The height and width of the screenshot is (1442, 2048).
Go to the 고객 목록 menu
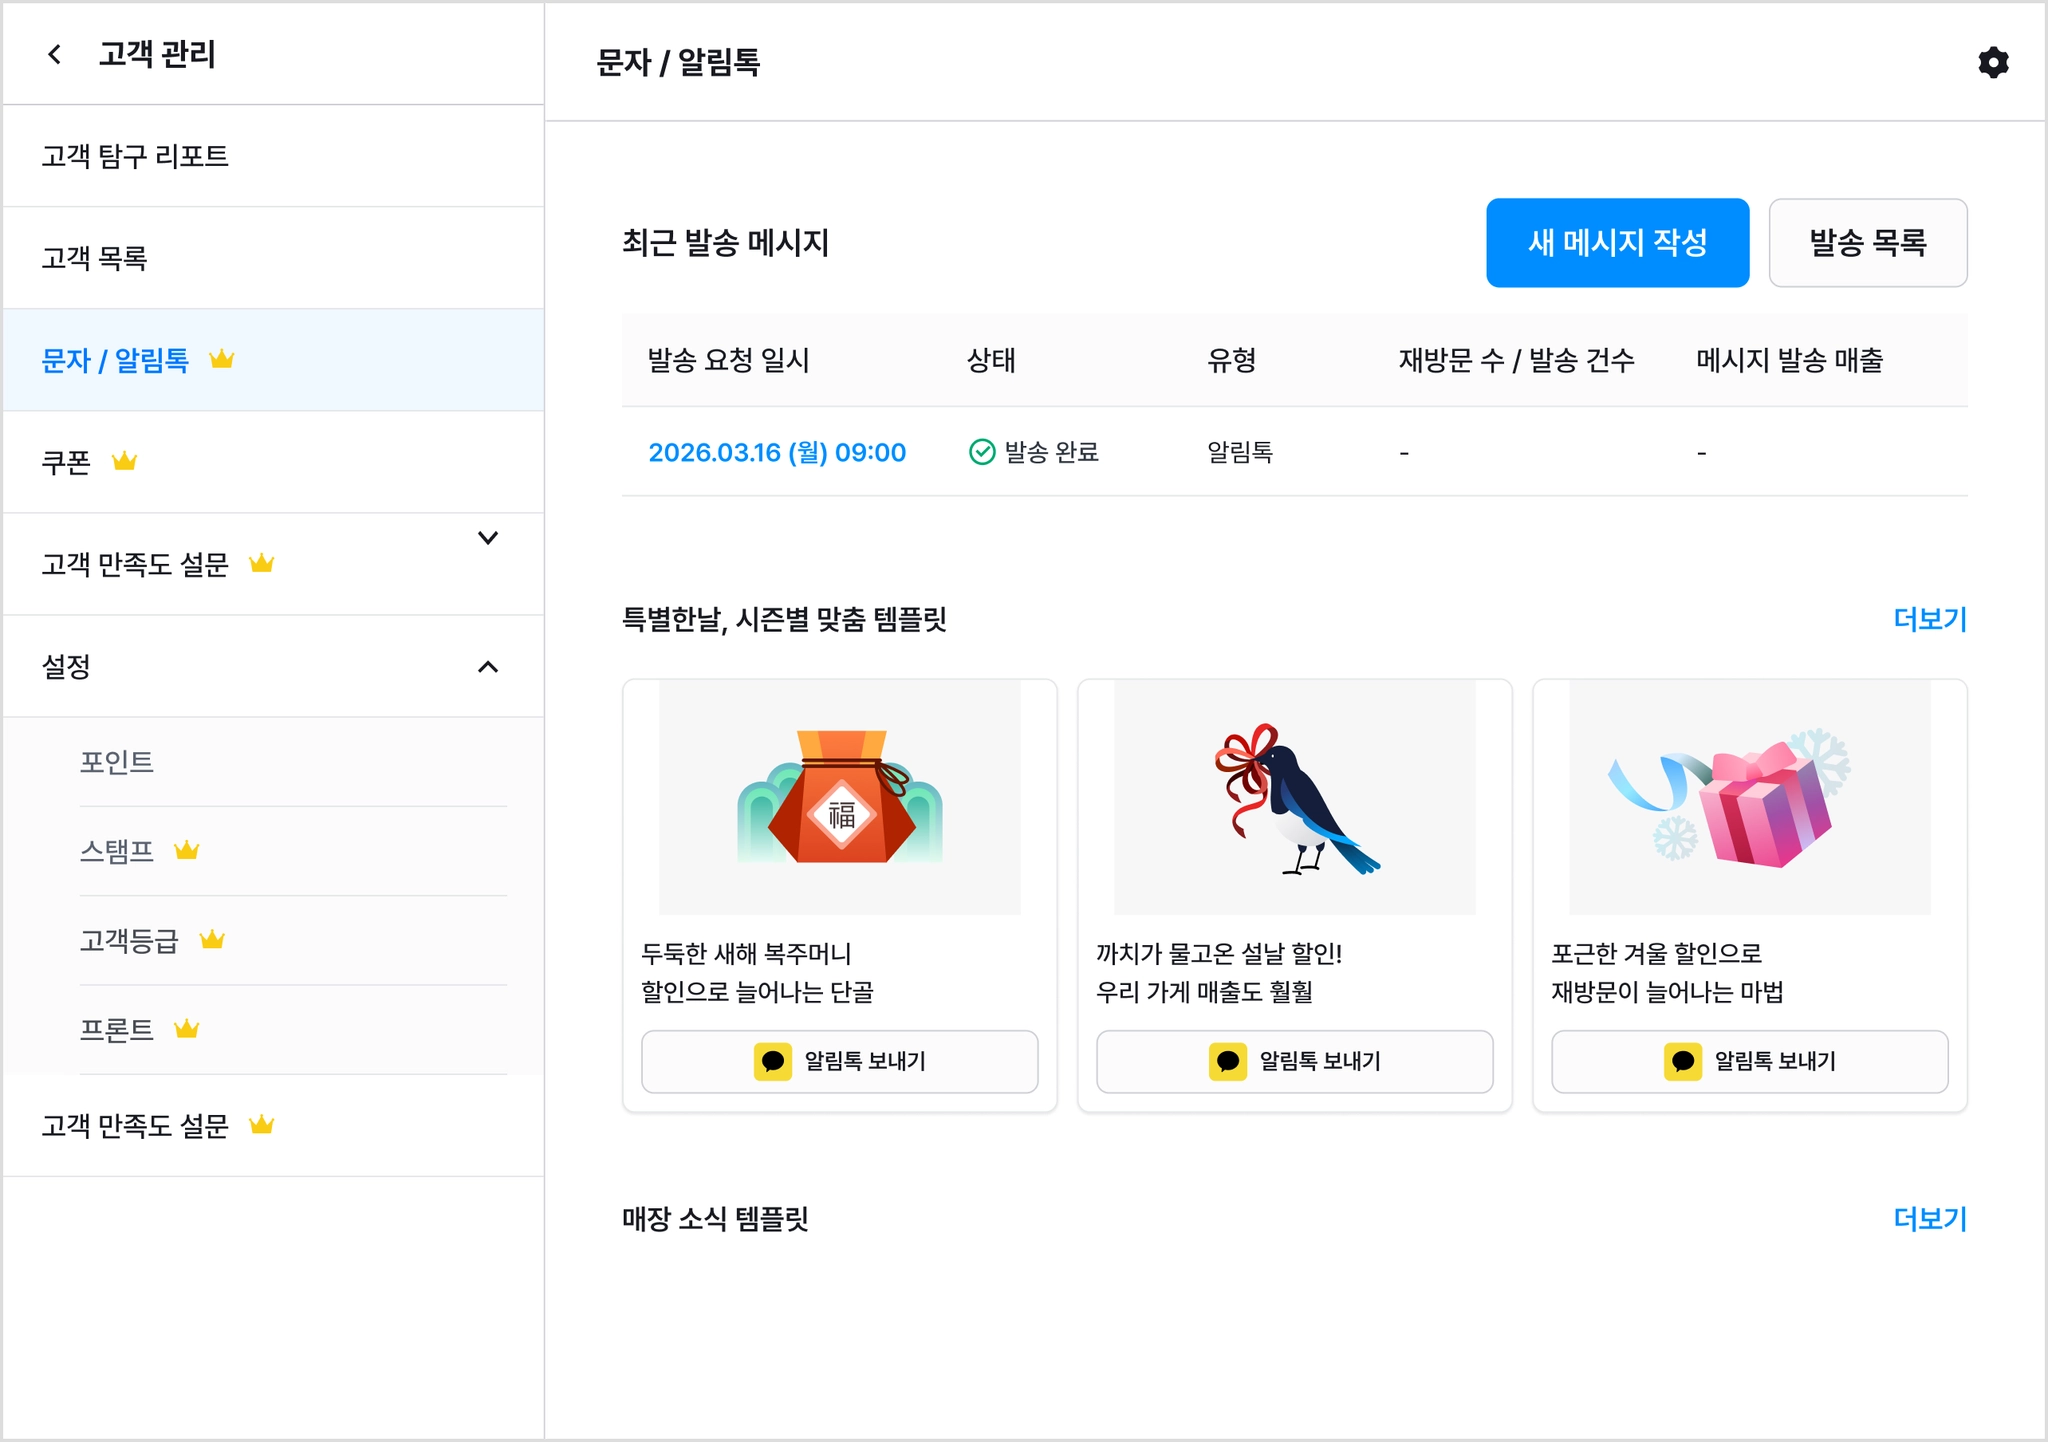click(x=94, y=258)
